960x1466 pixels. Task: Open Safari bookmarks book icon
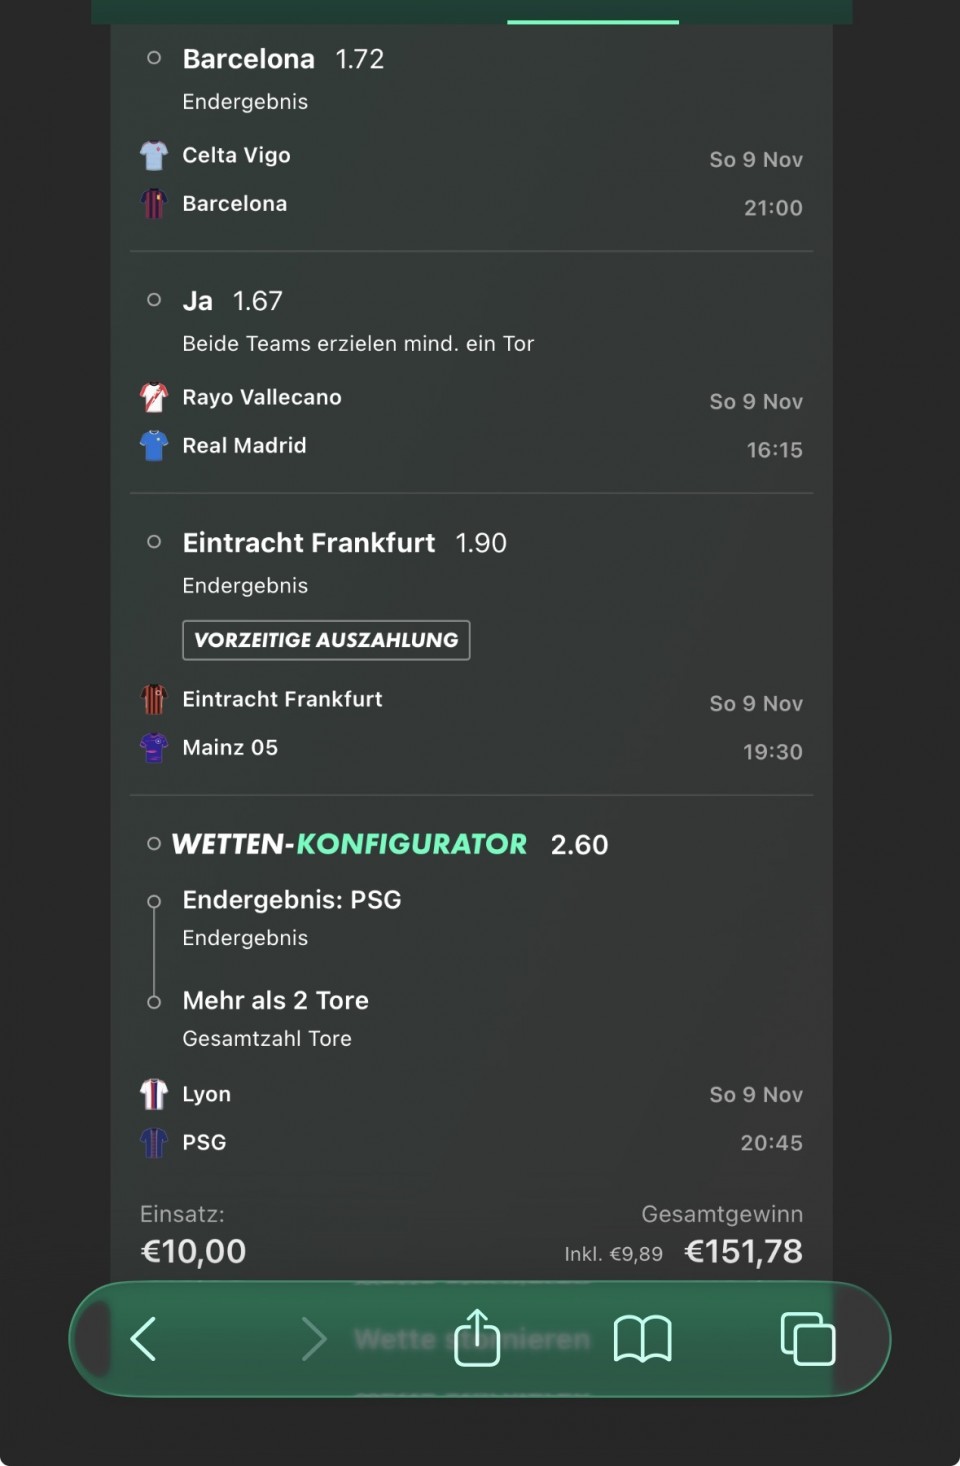(642, 1339)
